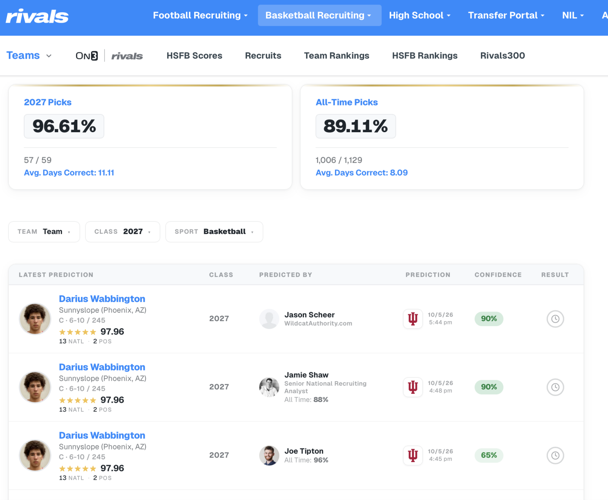Click pending clock icon in Jamie Shaw row

555,387
